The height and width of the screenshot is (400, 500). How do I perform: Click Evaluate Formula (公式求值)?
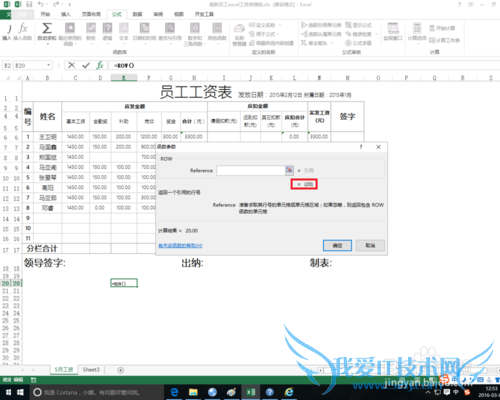358,43
